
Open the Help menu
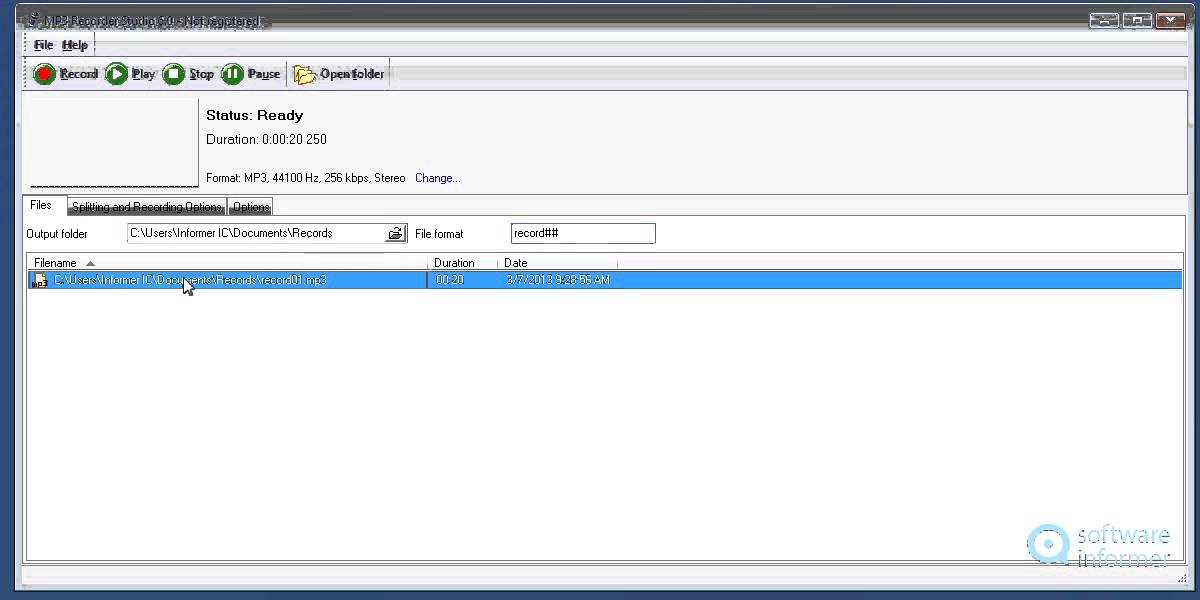[x=75, y=45]
